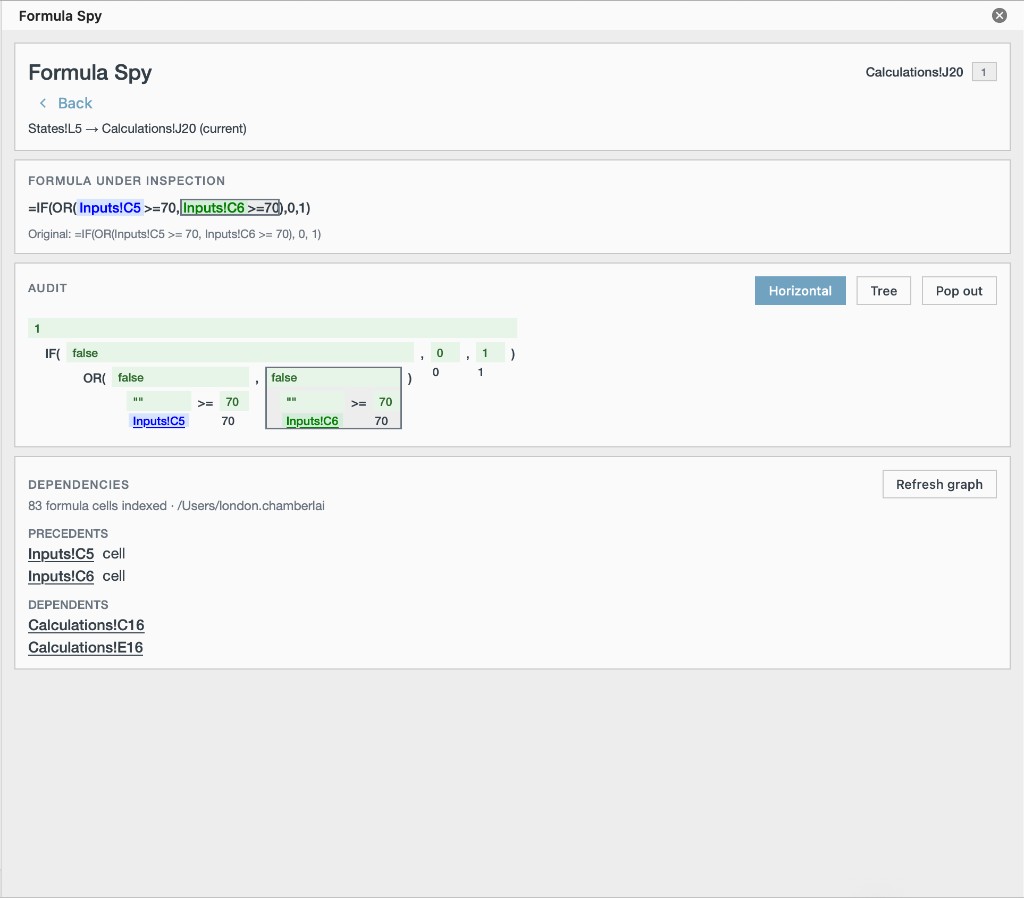Switch audit view to Horizontal
Viewport: 1024px width, 898px height.
800,291
